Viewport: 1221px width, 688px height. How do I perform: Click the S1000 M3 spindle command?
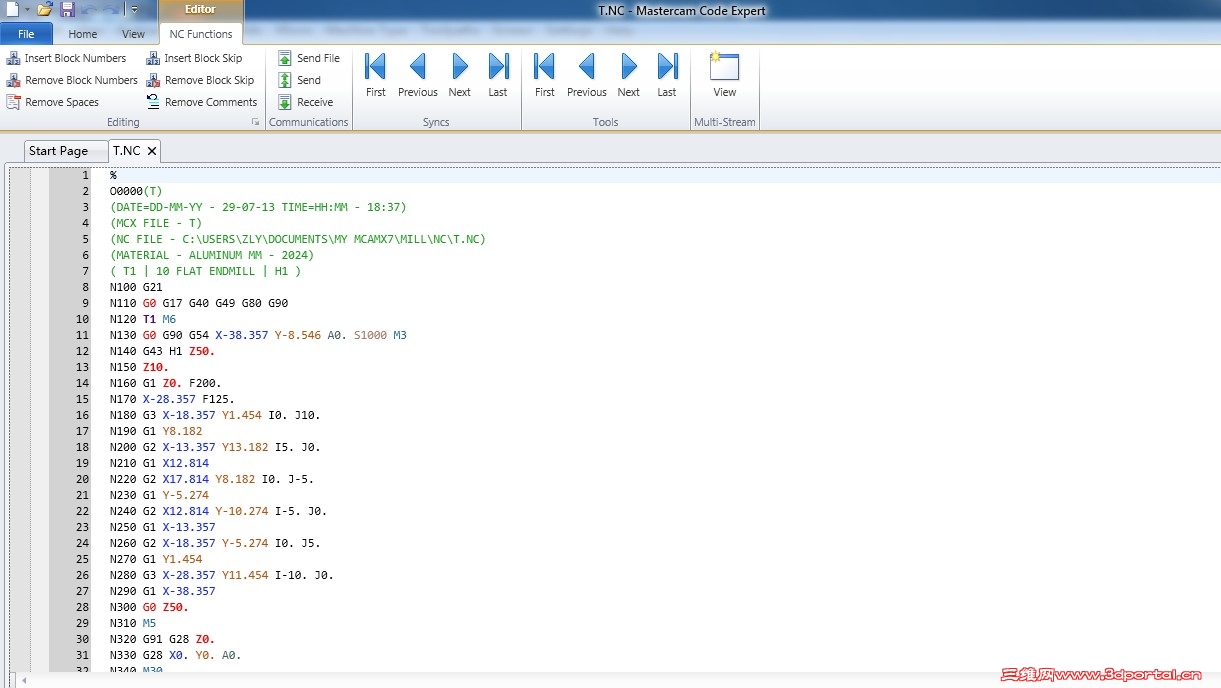click(x=380, y=335)
